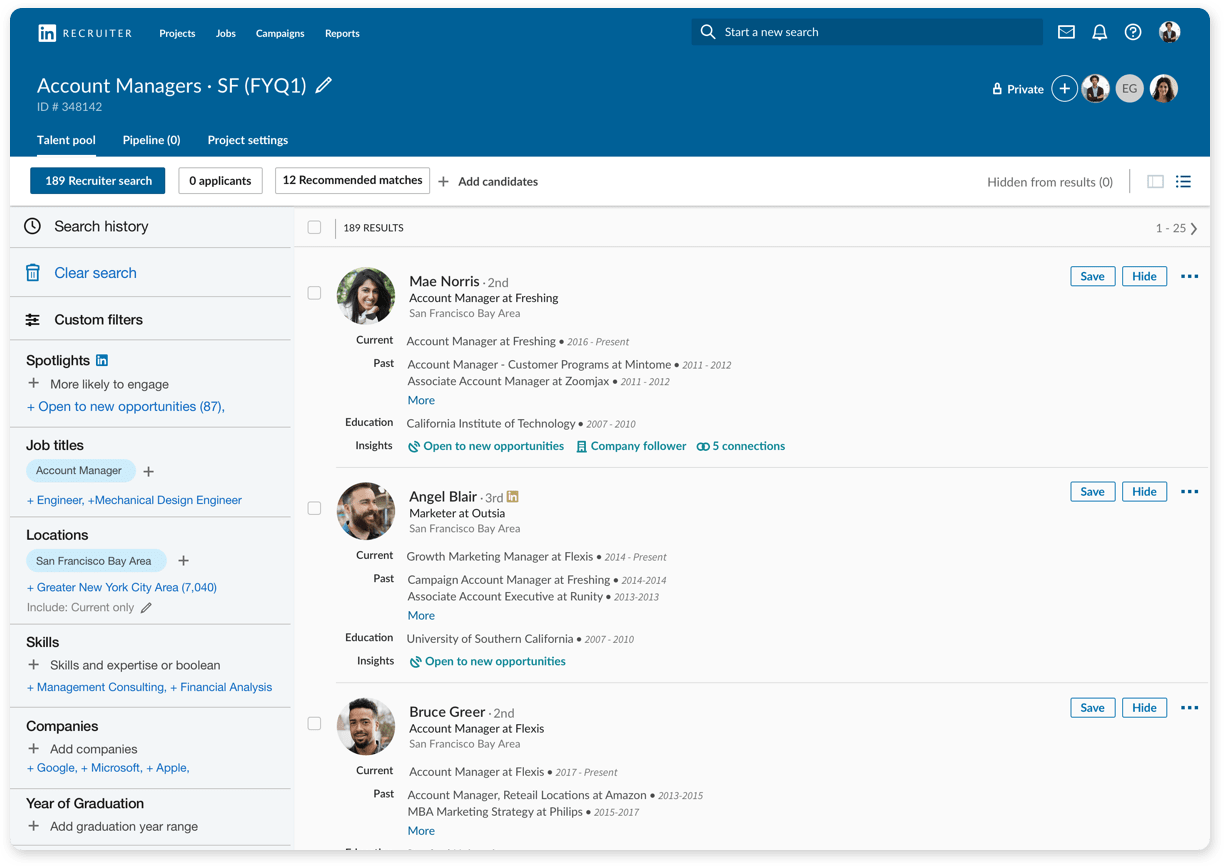The image size is (1224, 866).
Task: Edit location Include Current only pencil
Action: (146, 607)
